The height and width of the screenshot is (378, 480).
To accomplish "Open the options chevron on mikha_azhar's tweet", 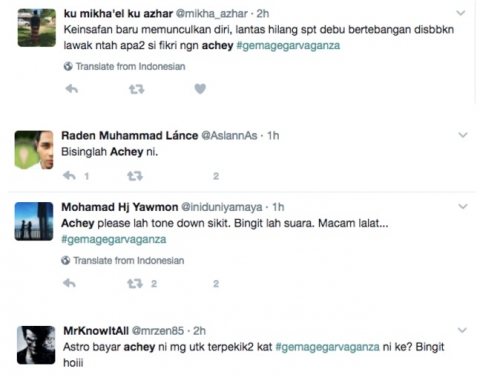I will click(x=461, y=13).
